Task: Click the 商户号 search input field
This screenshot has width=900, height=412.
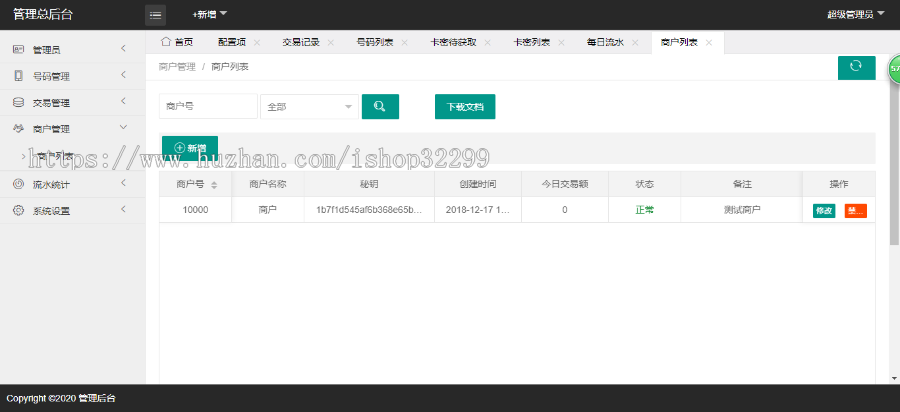Action: tap(208, 107)
